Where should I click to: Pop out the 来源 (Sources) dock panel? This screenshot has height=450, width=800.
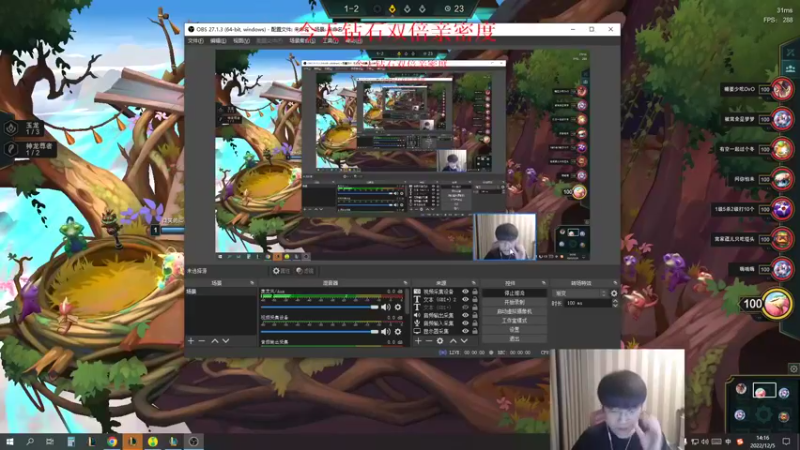474,283
